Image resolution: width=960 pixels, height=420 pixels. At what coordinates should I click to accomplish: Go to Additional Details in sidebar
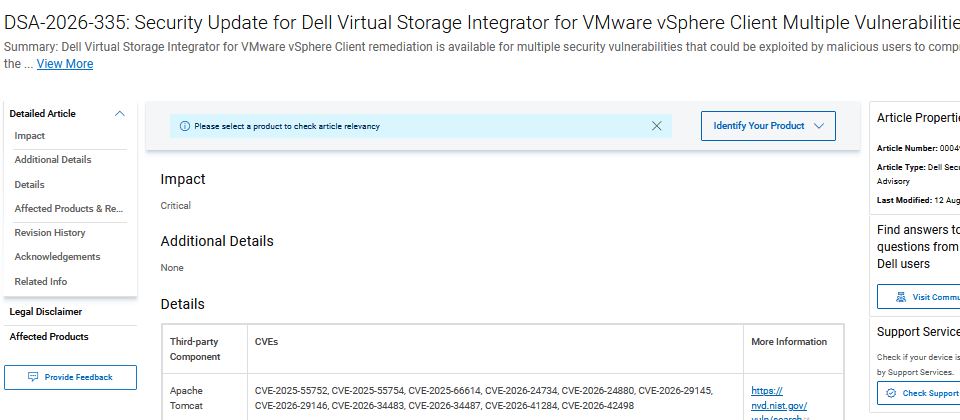coord(53,160)
